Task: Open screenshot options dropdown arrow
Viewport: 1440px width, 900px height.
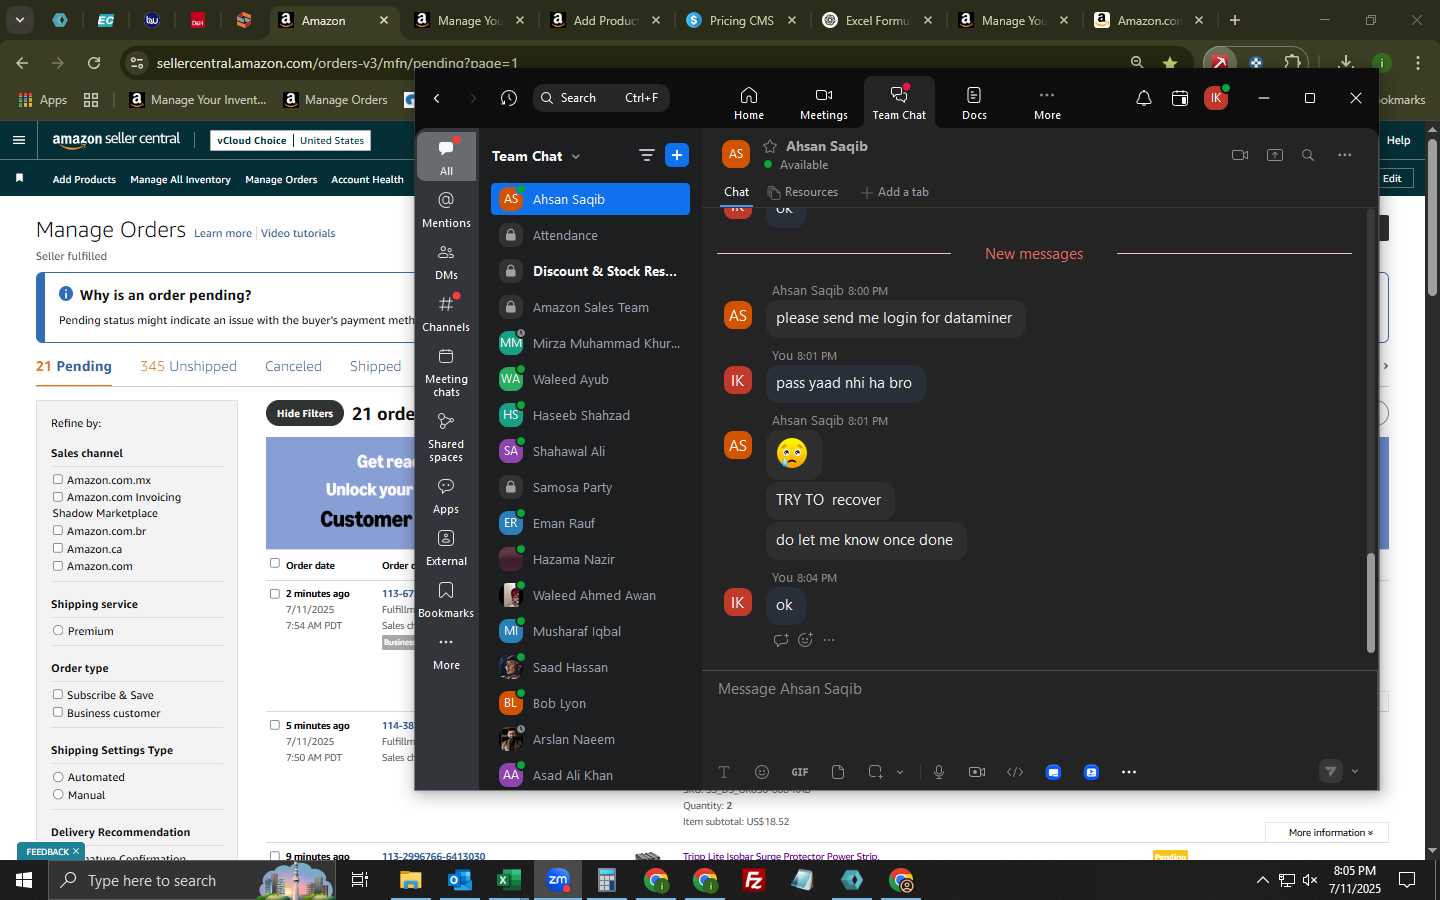Action: 900,772
